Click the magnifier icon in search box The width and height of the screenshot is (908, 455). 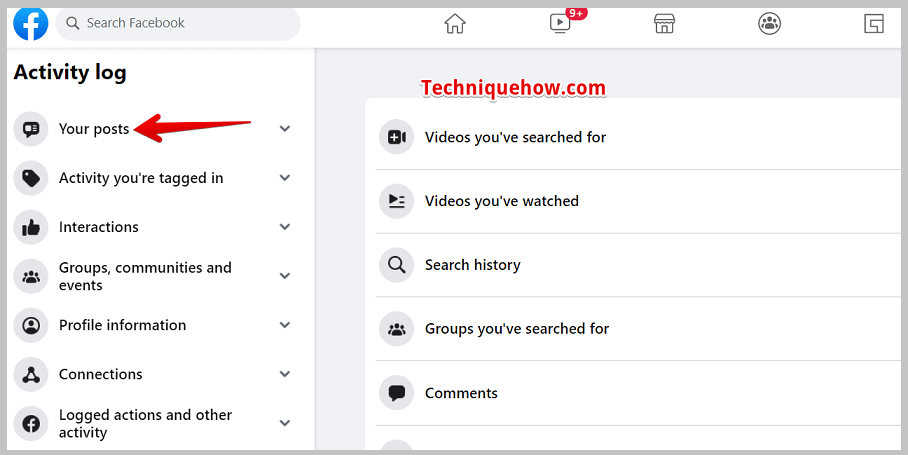[x=72, y=23]
